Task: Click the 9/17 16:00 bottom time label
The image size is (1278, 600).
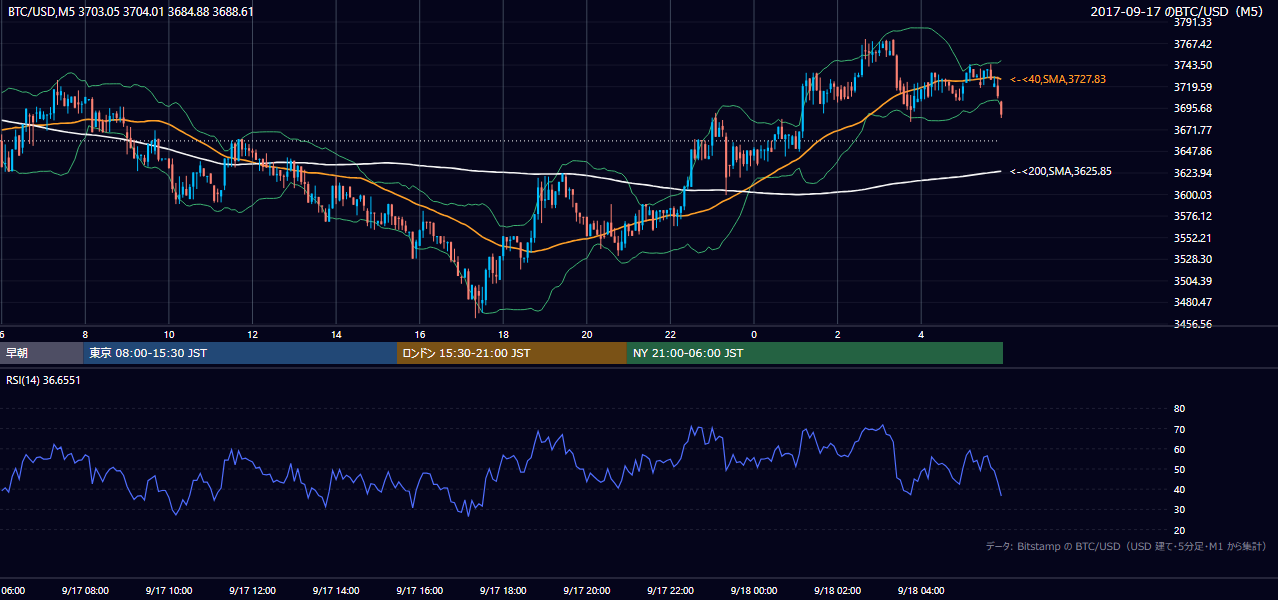Action: (419, 590)
